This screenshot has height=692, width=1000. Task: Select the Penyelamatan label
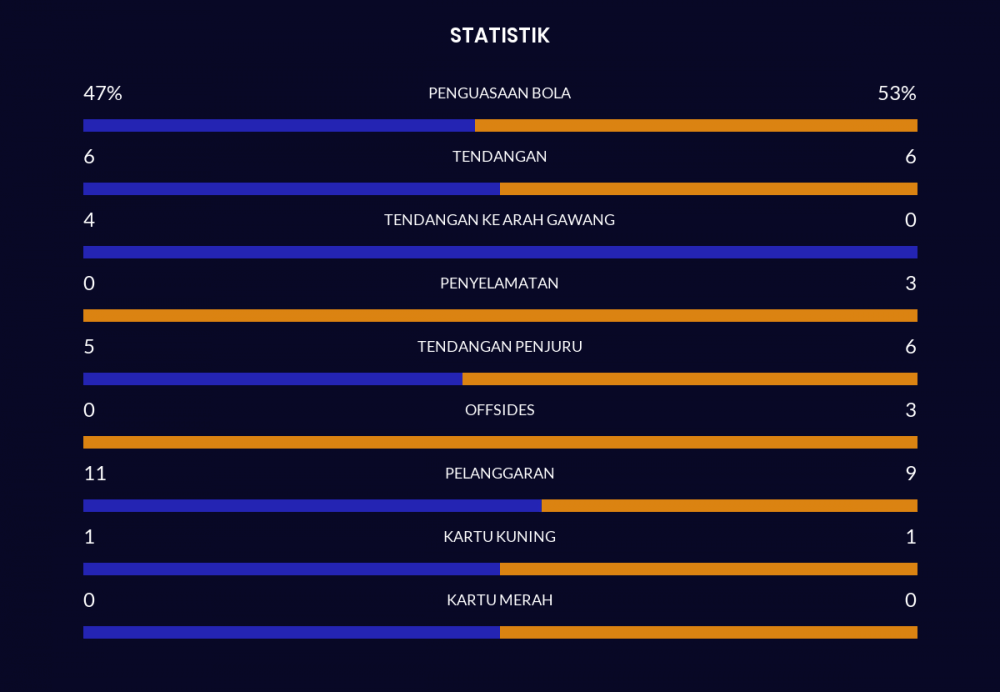click(499, 283)
